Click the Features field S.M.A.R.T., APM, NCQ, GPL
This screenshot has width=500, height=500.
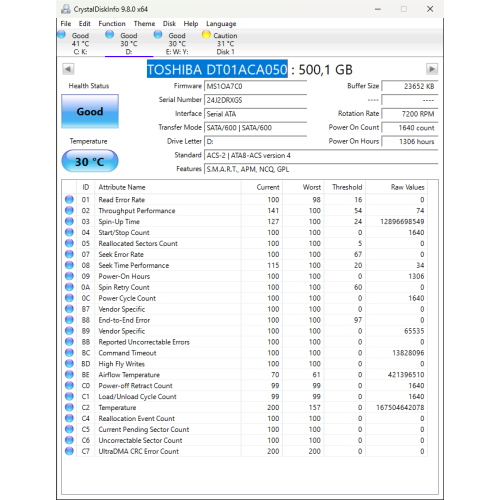(321, 169)
